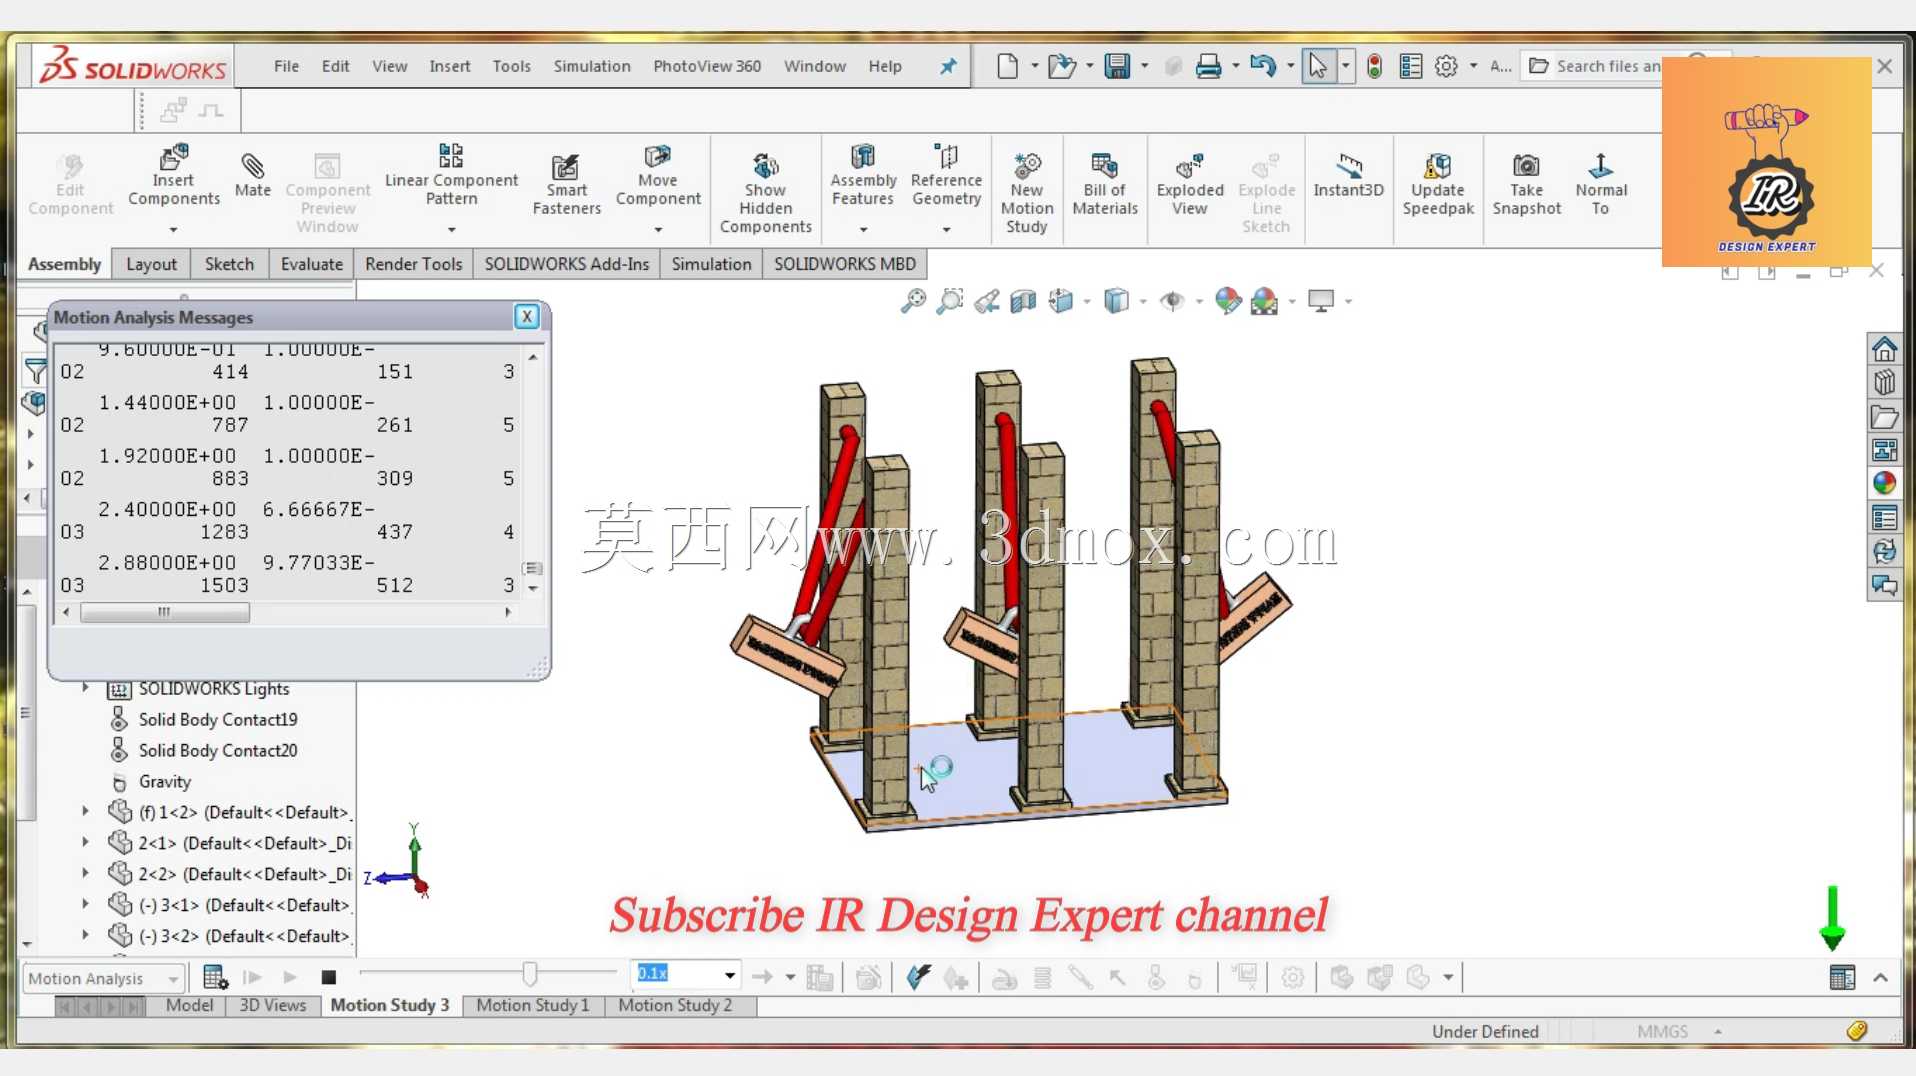Click Zoom to Fit in view toolbar
The width and height of the screenshot is (1916, 1076).
[x=913, y=300]
